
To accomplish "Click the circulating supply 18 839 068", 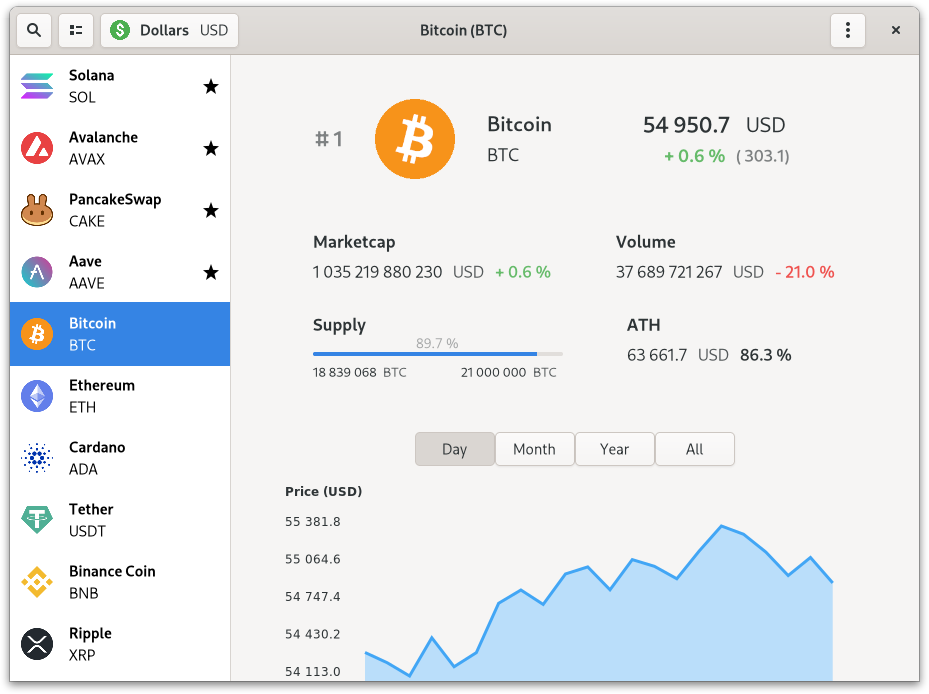I will pos(345,372).
